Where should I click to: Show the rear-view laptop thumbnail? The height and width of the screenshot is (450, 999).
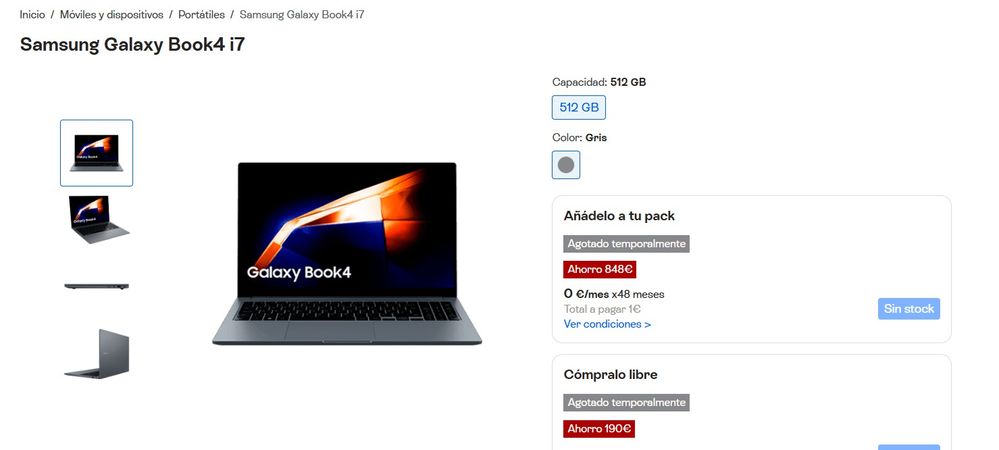[97, 353]
